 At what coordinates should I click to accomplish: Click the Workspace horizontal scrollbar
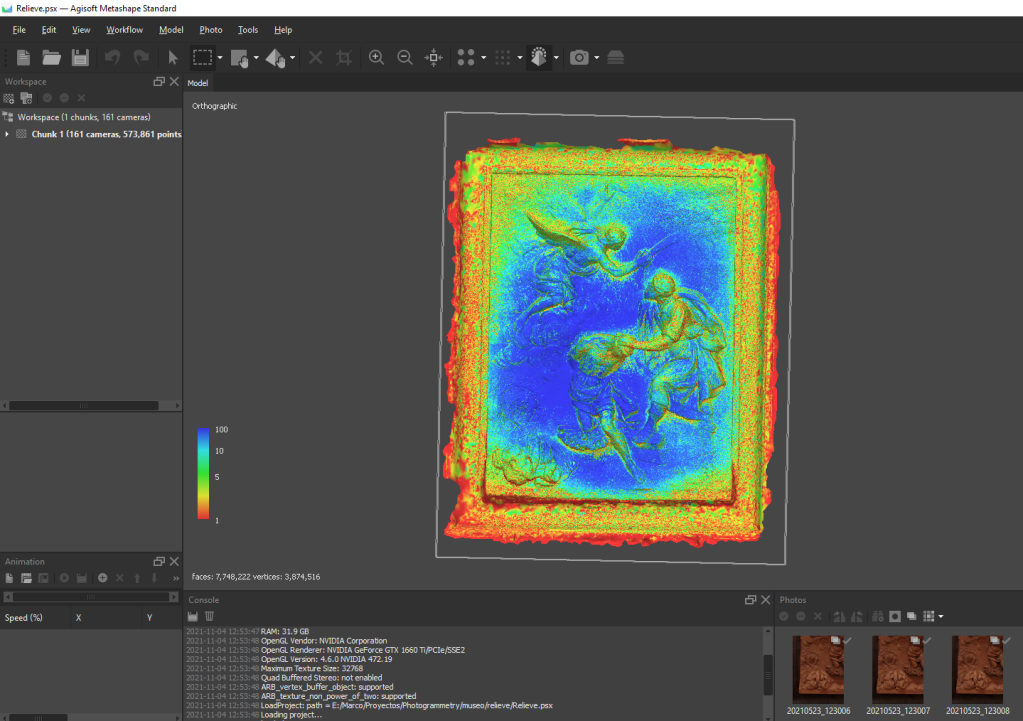click(x=82, y=405)
